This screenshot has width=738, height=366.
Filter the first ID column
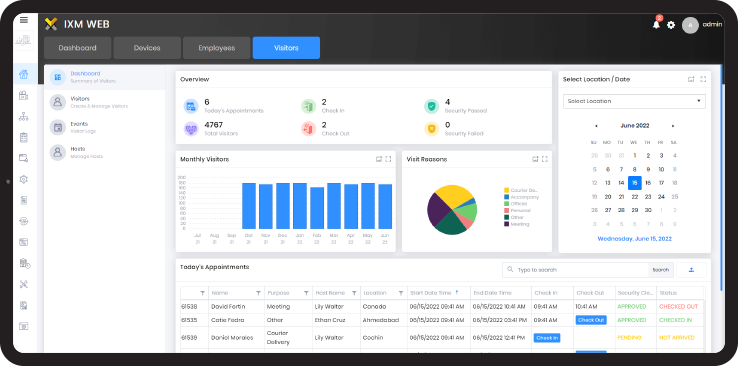click(202, 293)
